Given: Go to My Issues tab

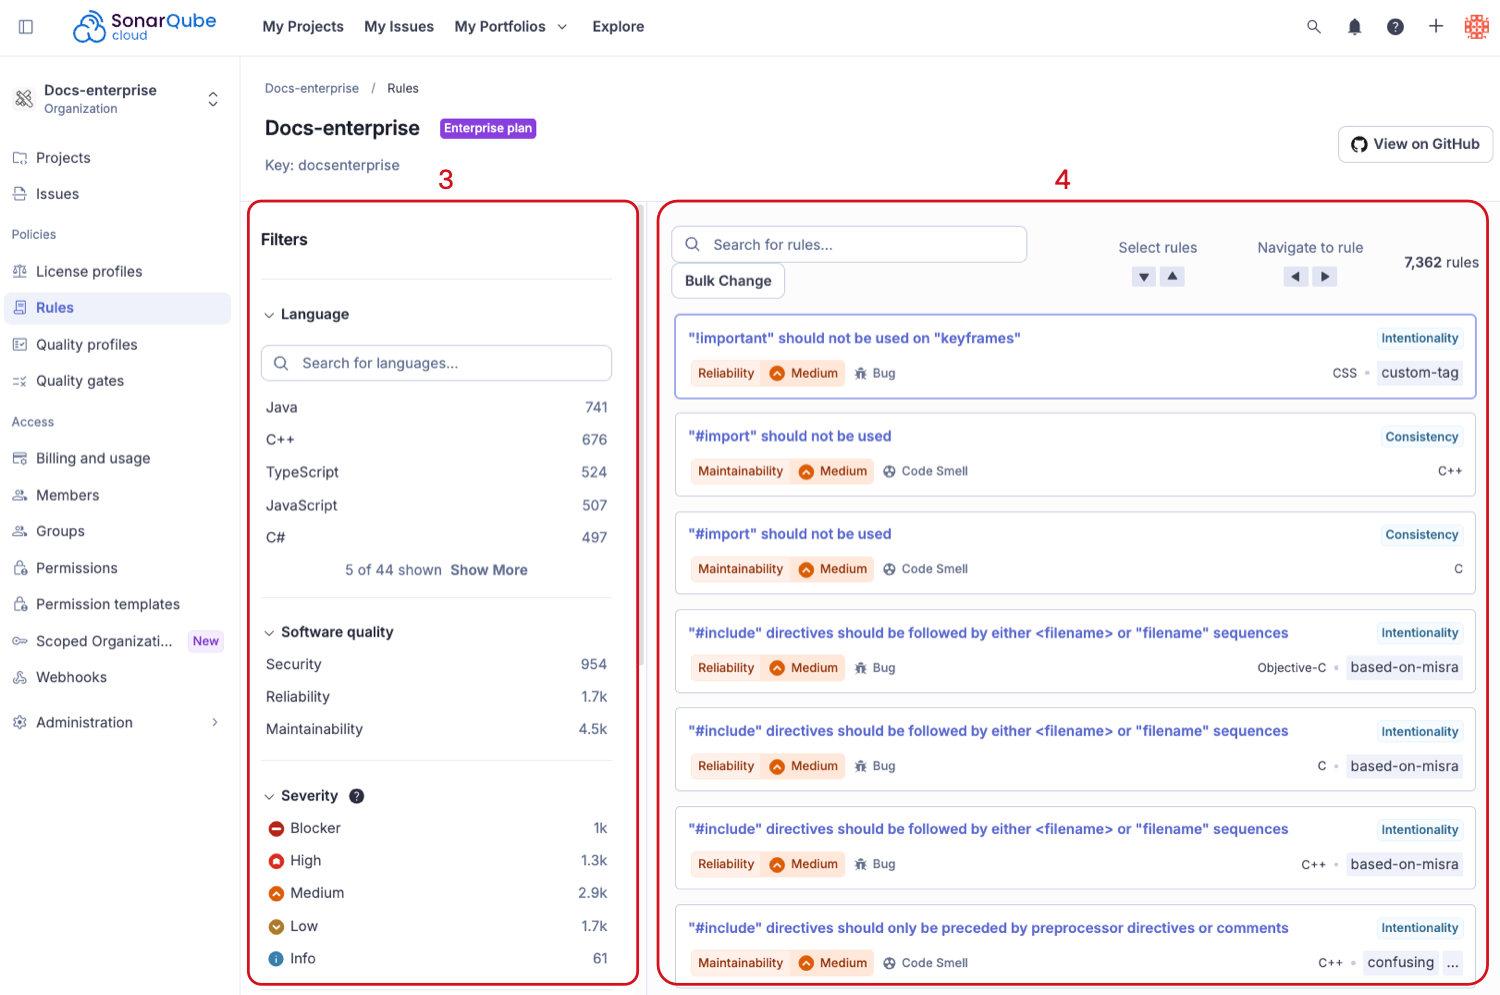Looking at the screenshot, I should tap(399, 27).
